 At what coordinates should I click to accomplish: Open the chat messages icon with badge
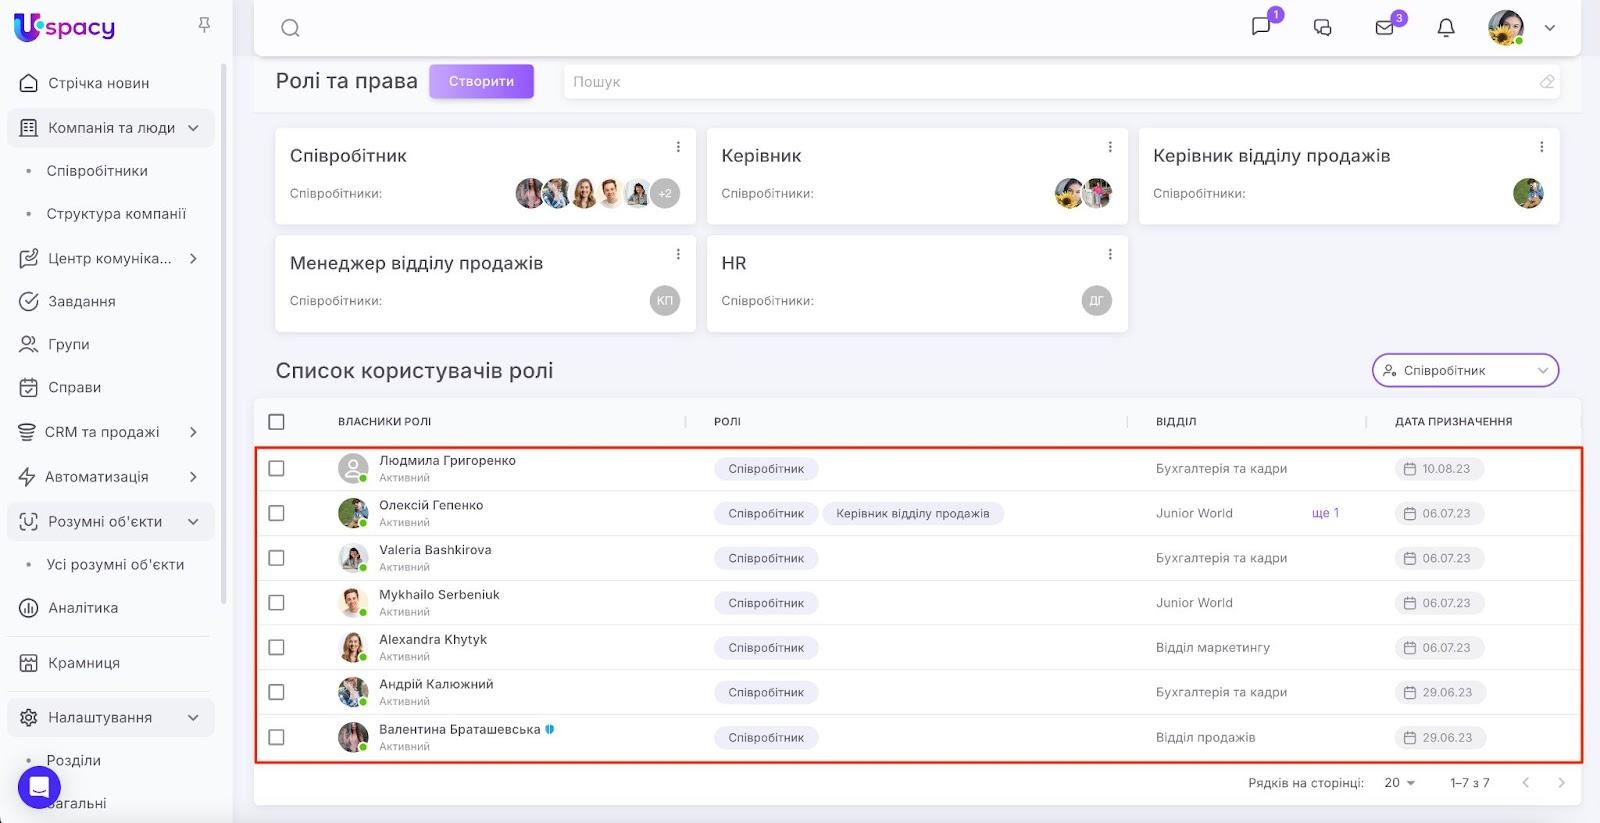click(1262, 26)
